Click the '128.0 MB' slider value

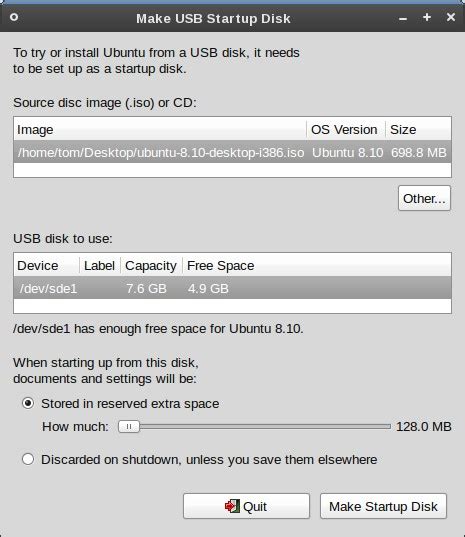pyautogui.click(x=424, y=426)
